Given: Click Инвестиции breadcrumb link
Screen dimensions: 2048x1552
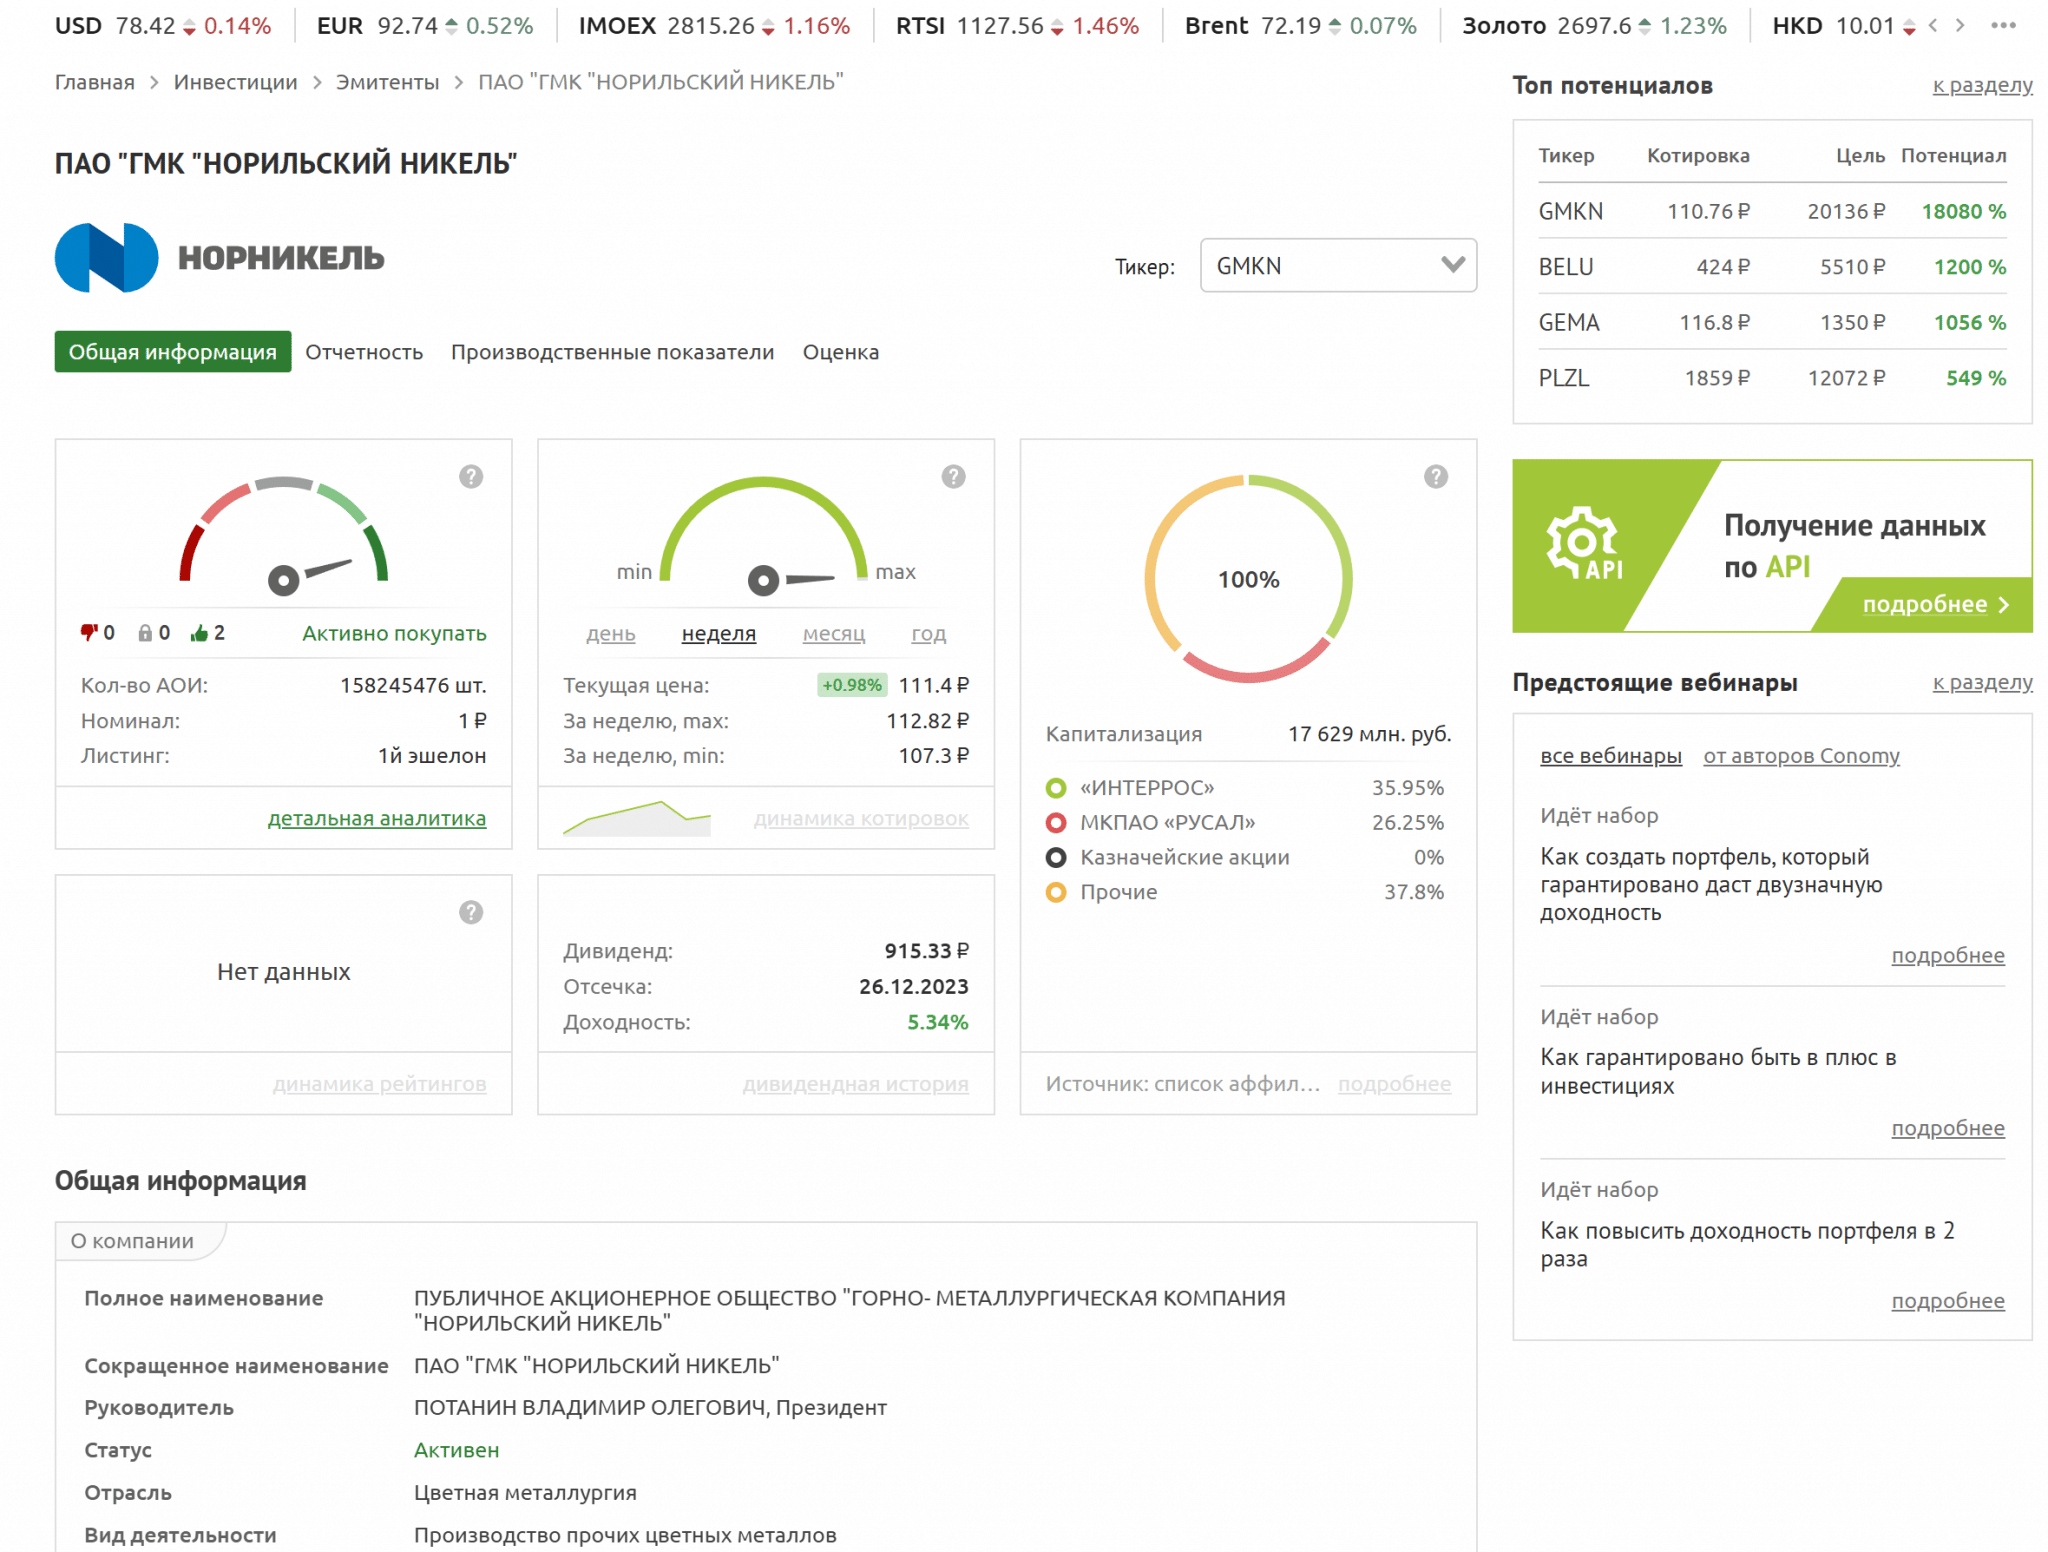Looking at the screenshot, I should click(235, 82).
